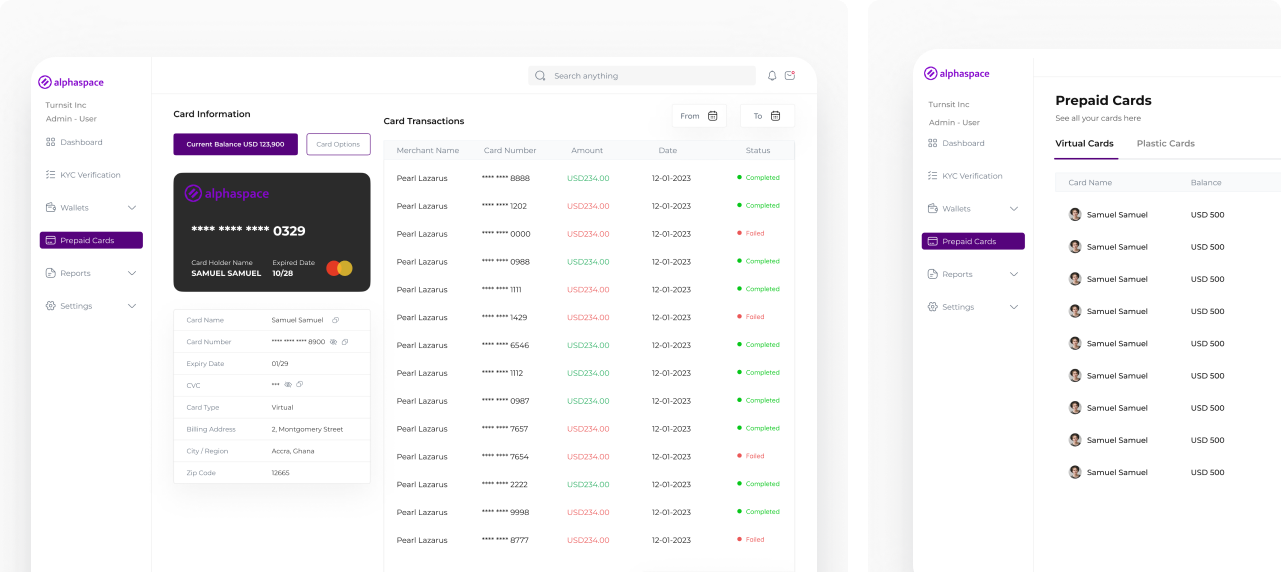
Task: Click Settings gear icon in right window
Action: pyautogui.click(x=933, y=307)
